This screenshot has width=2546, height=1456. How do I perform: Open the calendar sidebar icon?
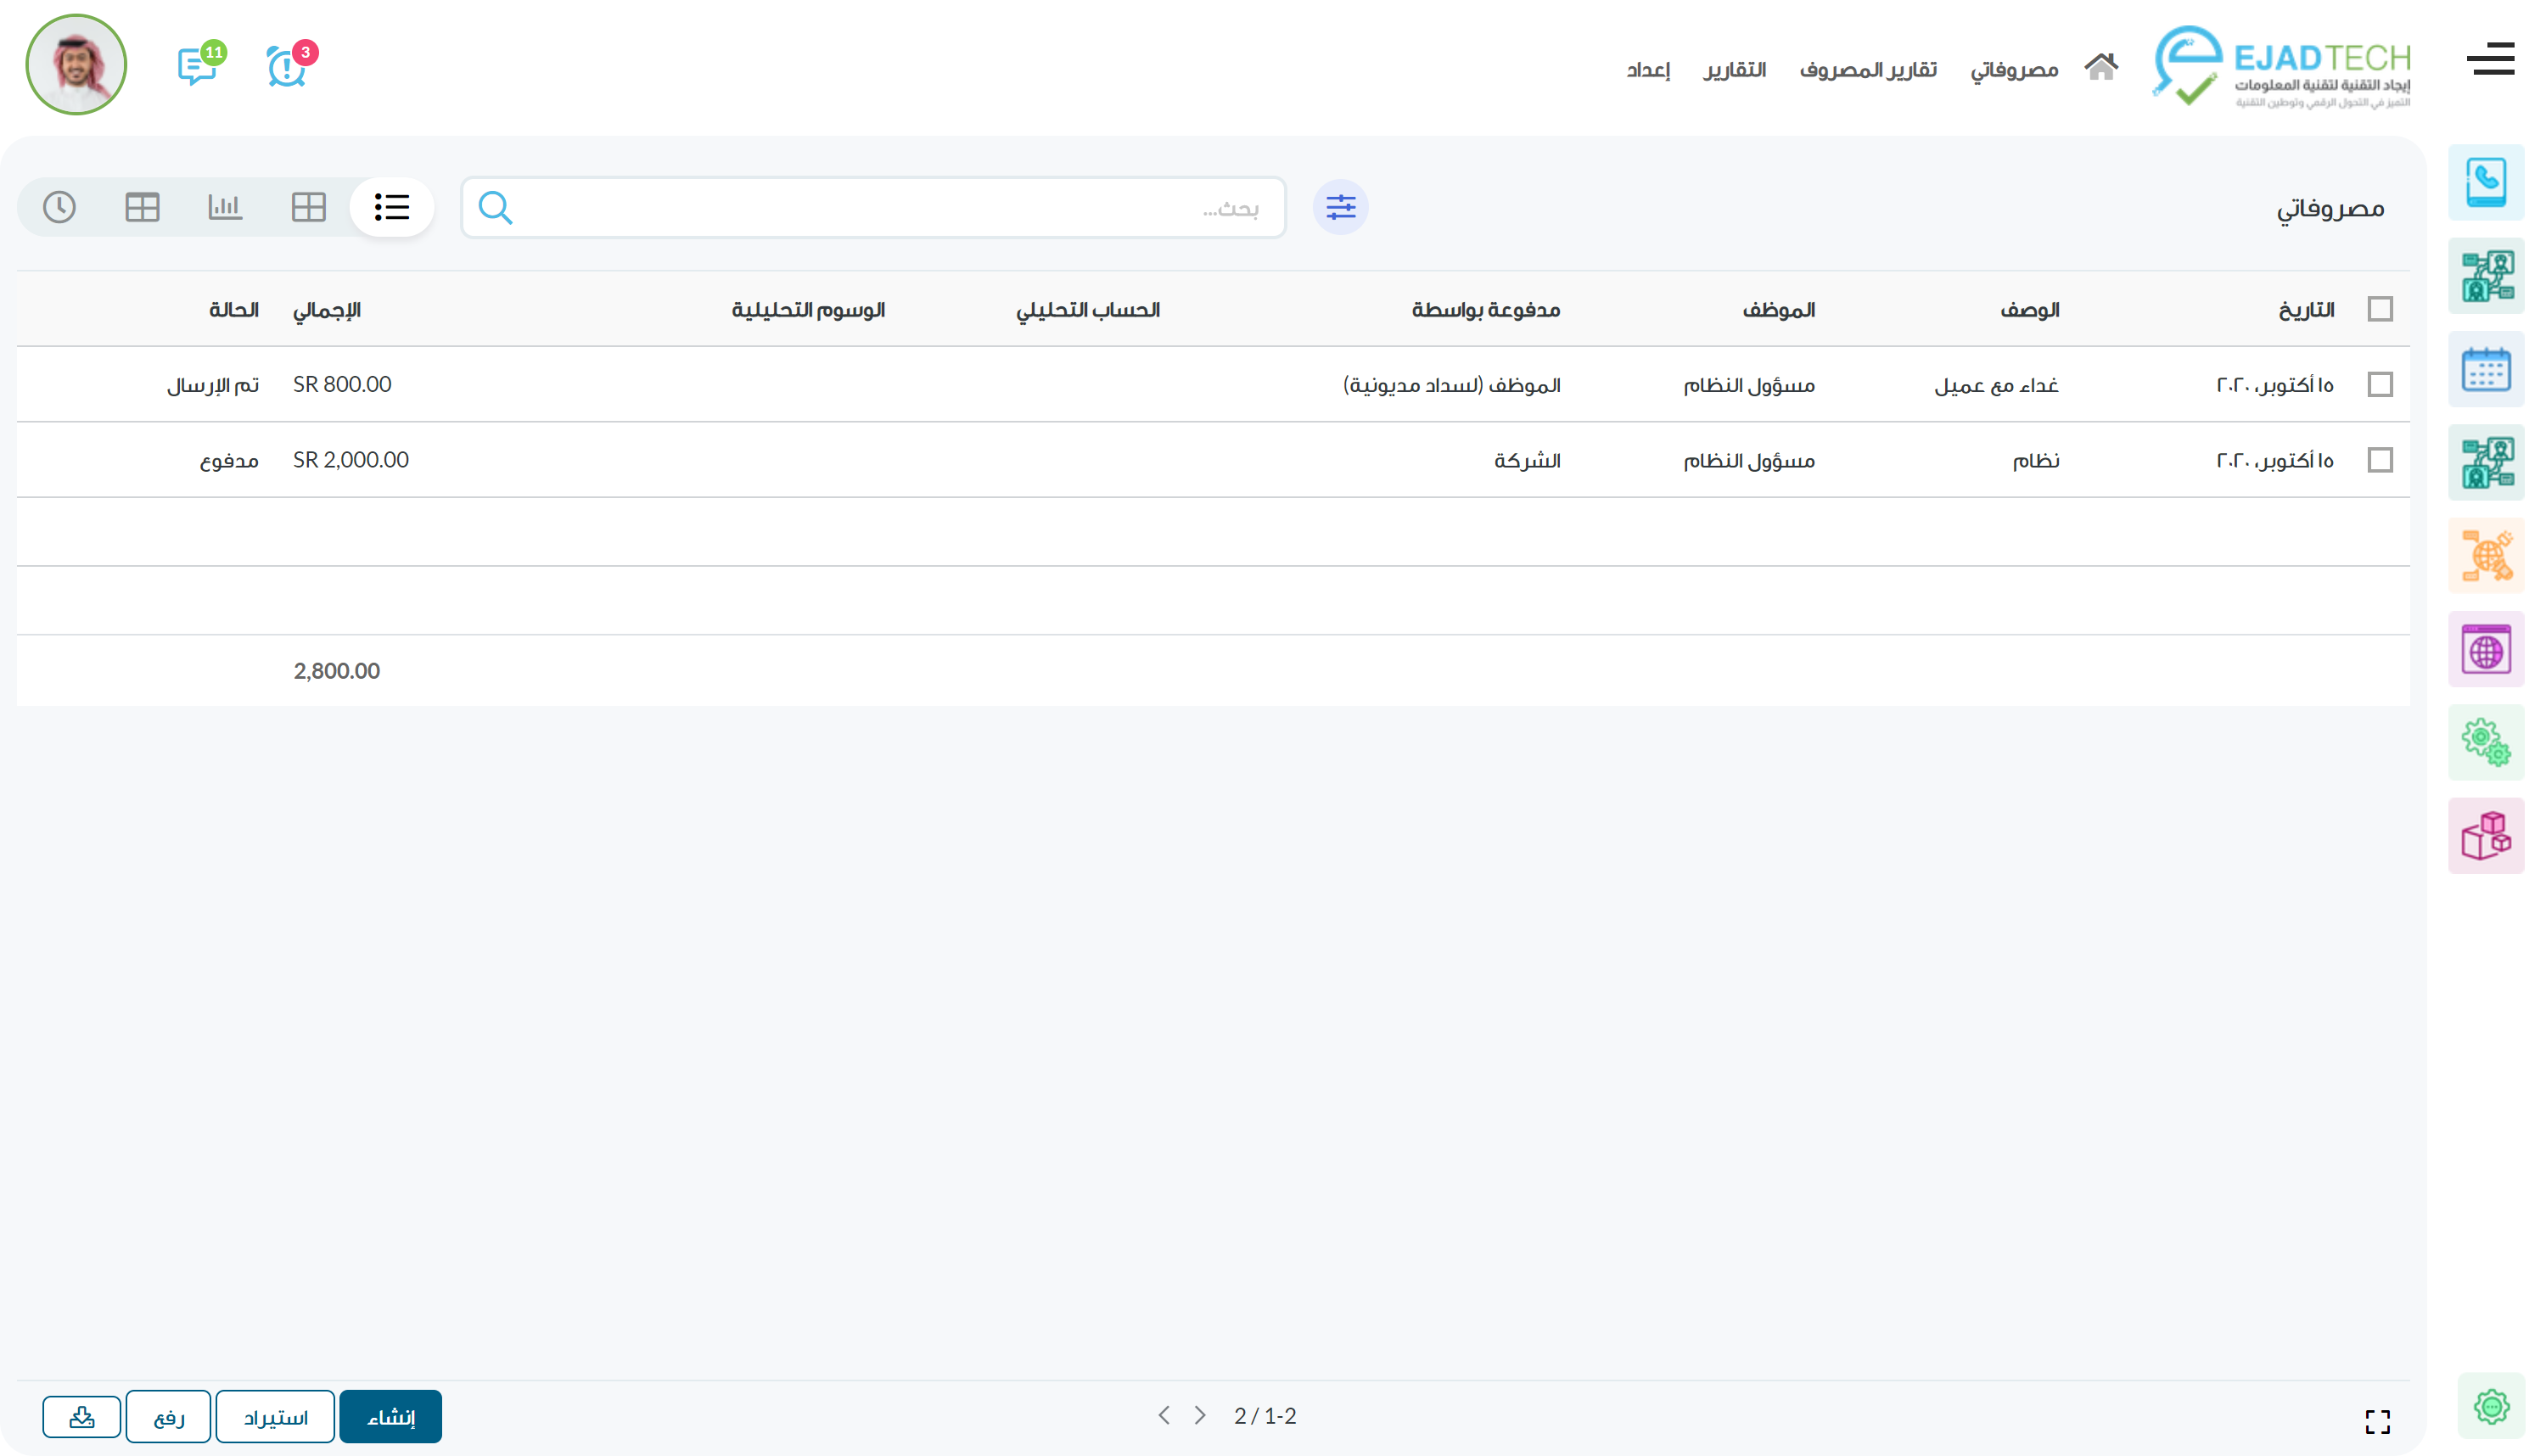[x=2485, y=370]
